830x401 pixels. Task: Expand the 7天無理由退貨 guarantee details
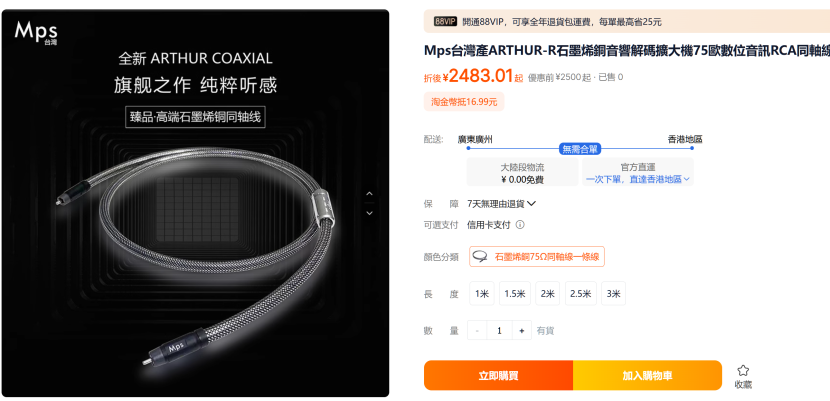pyautogui.click(x=531, y=204)
